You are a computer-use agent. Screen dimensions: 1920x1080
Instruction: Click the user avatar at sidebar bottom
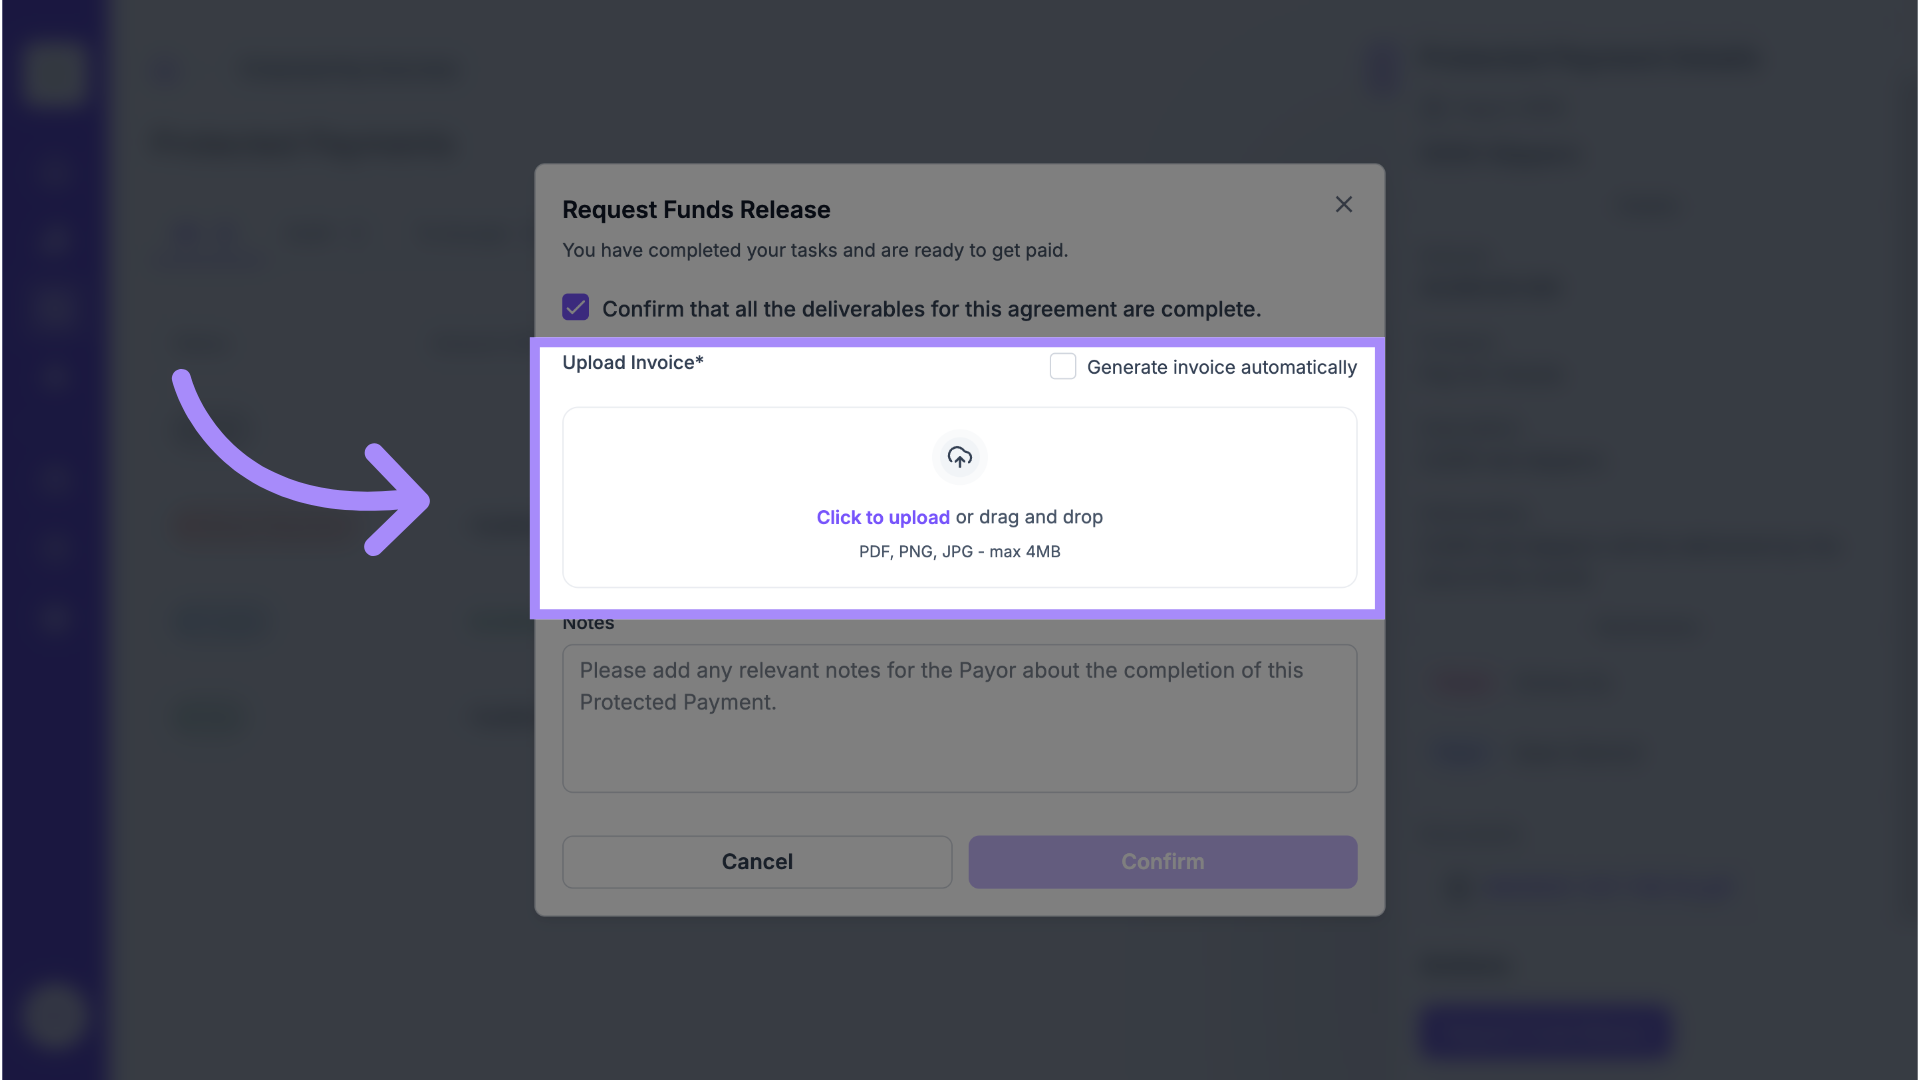tap(54, 1015)
